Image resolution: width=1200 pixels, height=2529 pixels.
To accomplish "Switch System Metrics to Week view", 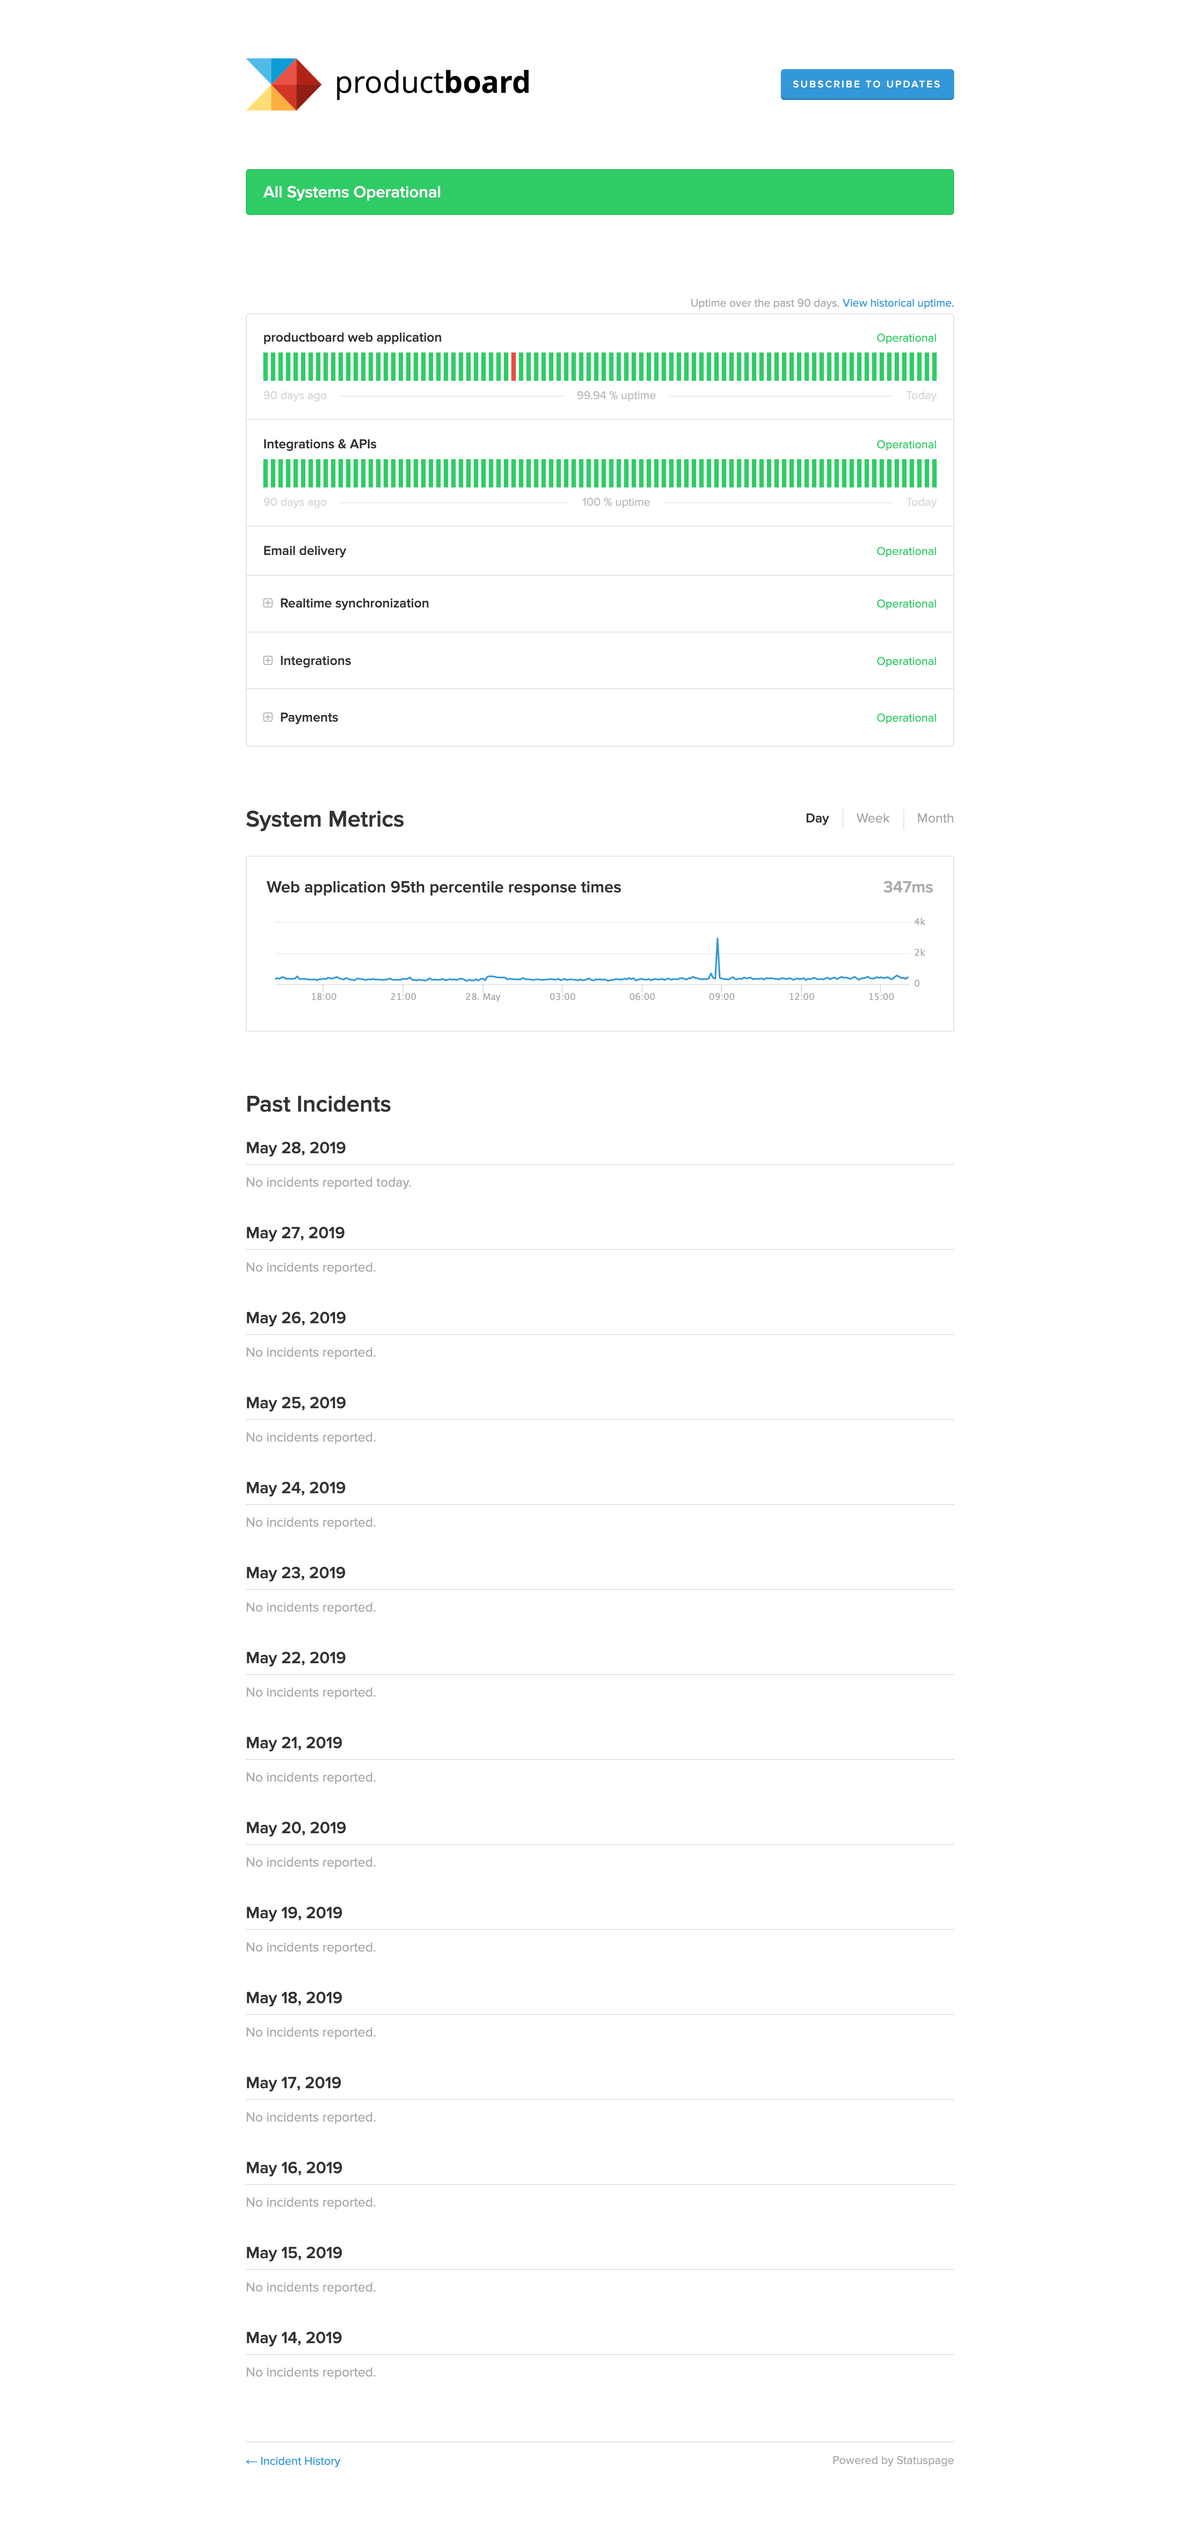I will pyautogui.click(x=873, y=818).
